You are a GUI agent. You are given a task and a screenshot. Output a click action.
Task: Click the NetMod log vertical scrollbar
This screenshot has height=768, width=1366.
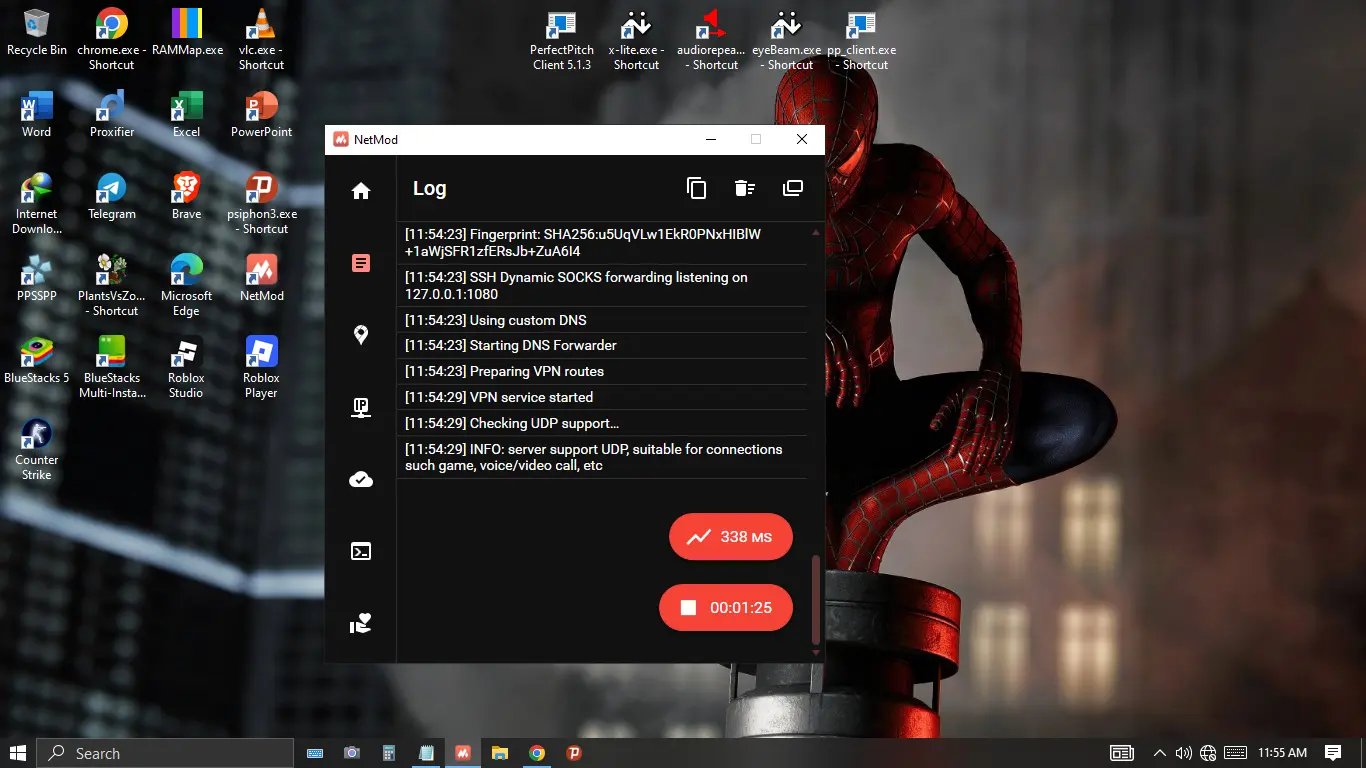[816, 600]
